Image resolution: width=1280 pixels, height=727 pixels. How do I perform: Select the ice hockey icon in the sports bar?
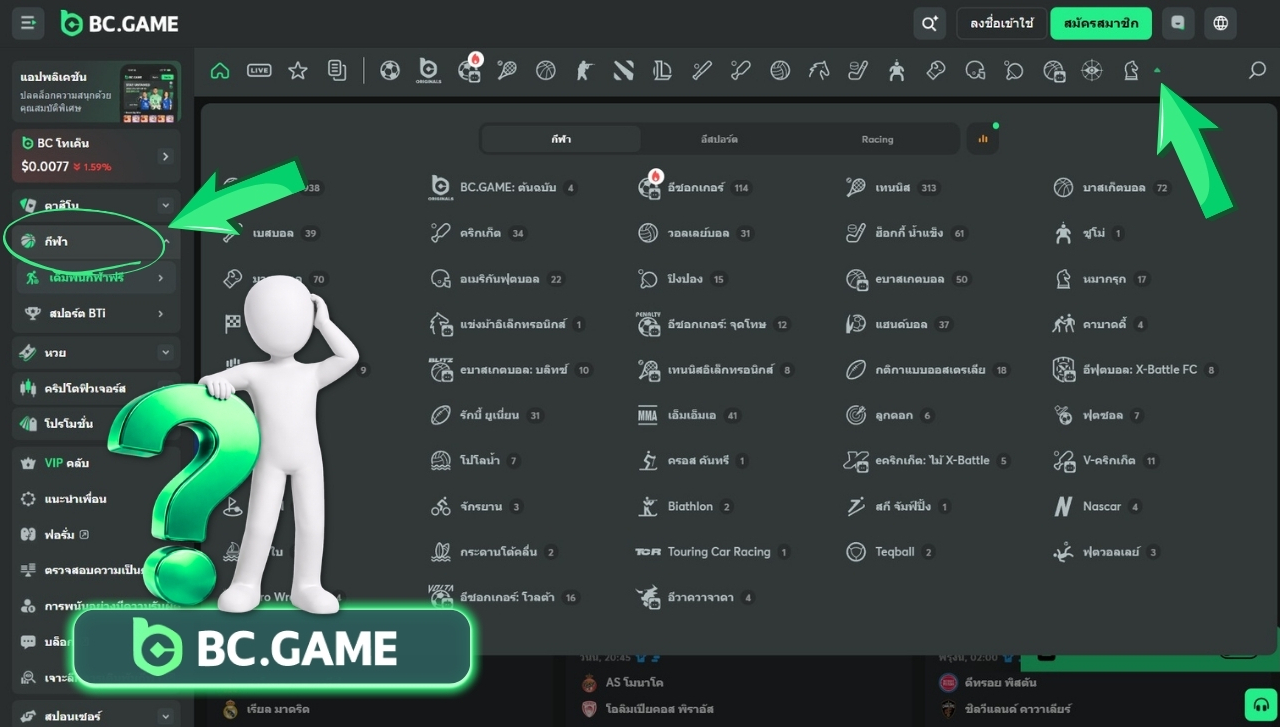click(858, 70)
